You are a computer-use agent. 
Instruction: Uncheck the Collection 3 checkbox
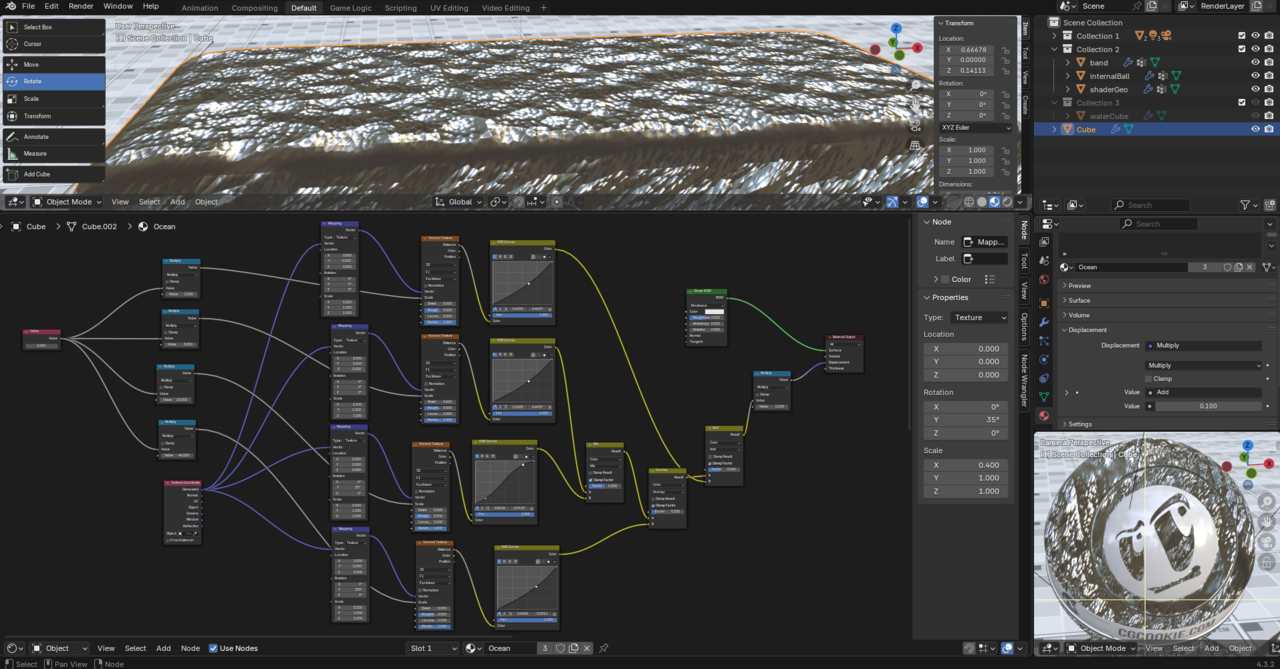point(1242,102)
